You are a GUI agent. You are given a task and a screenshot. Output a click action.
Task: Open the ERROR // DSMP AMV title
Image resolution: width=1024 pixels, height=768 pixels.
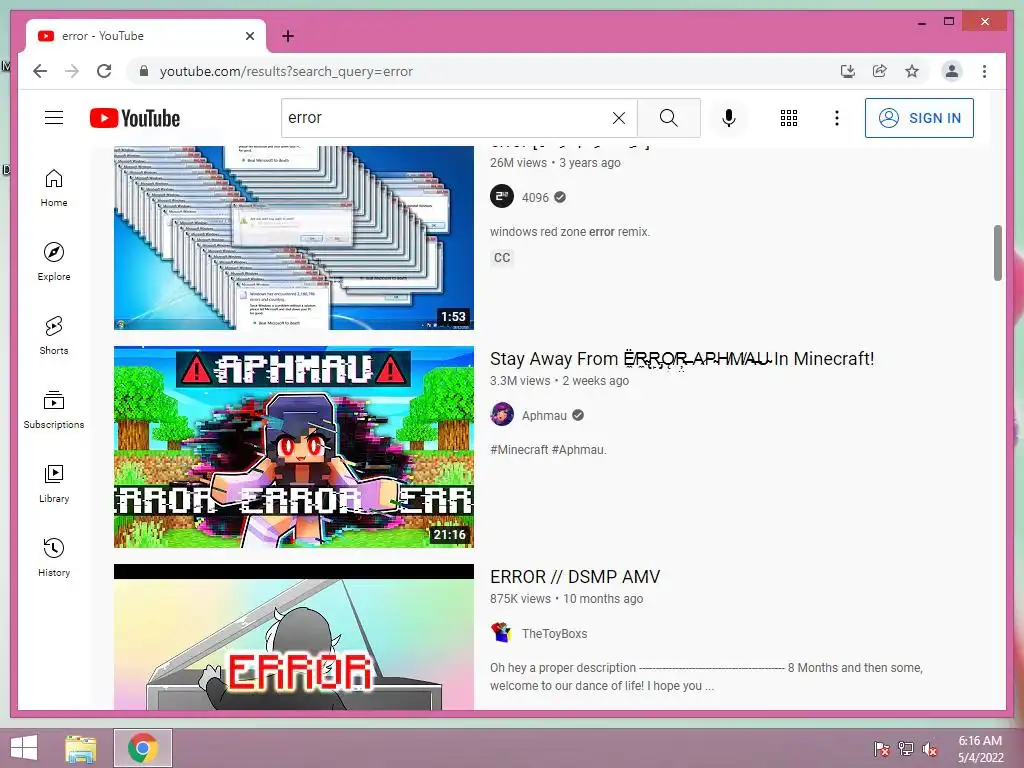(x=575, y=577)
